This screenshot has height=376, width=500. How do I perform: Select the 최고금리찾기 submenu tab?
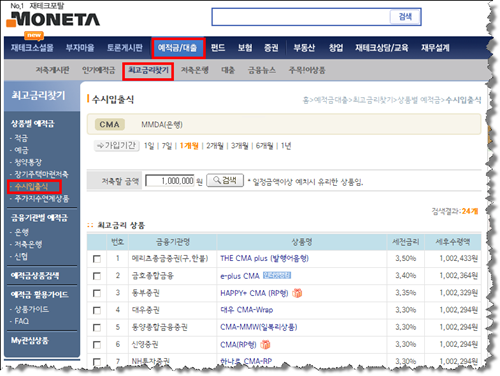[x=148, y=71]
